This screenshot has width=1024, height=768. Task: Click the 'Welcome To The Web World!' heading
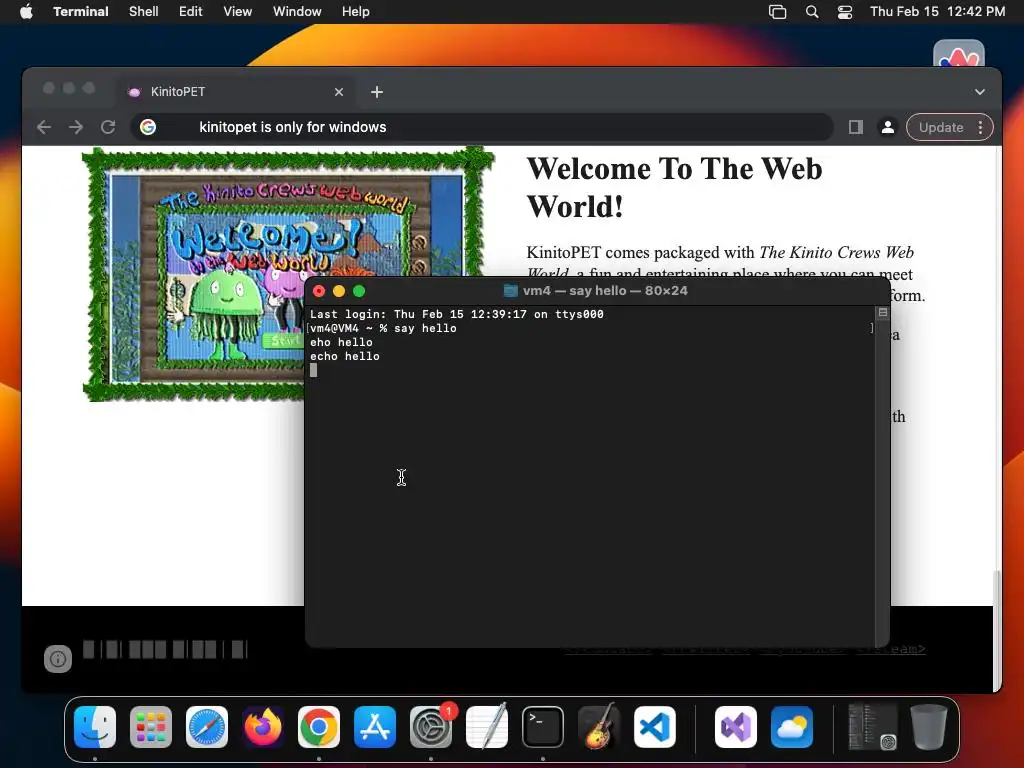pyautogui.click(x=675, y=188)
